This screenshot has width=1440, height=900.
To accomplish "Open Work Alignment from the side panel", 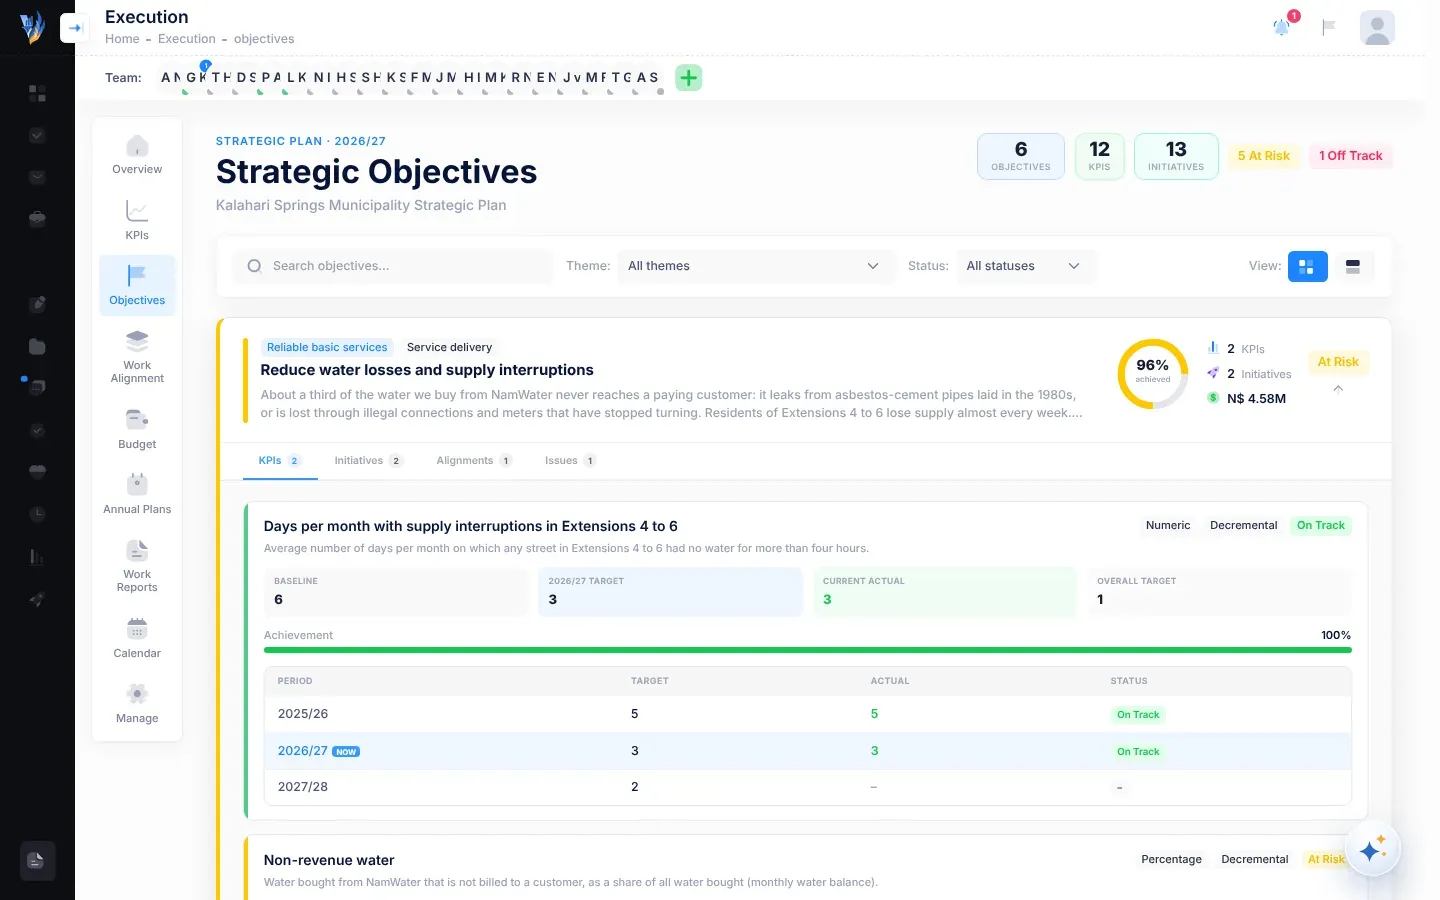I will (137, 357).
